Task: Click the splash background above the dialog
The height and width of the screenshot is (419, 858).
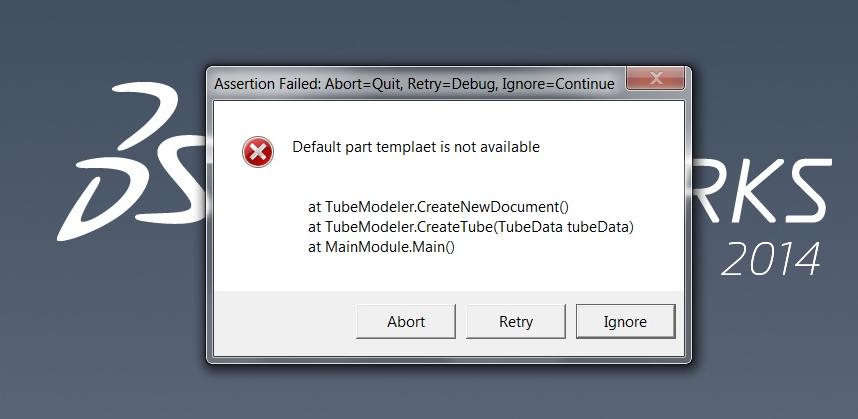Action: 440,30
